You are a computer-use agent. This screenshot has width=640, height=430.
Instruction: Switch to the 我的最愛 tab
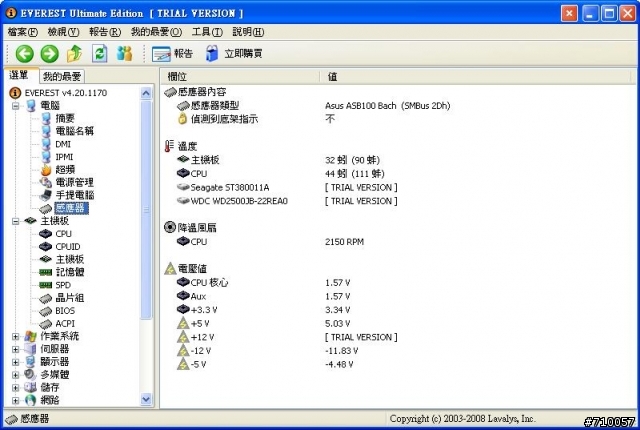pos(62,76)
